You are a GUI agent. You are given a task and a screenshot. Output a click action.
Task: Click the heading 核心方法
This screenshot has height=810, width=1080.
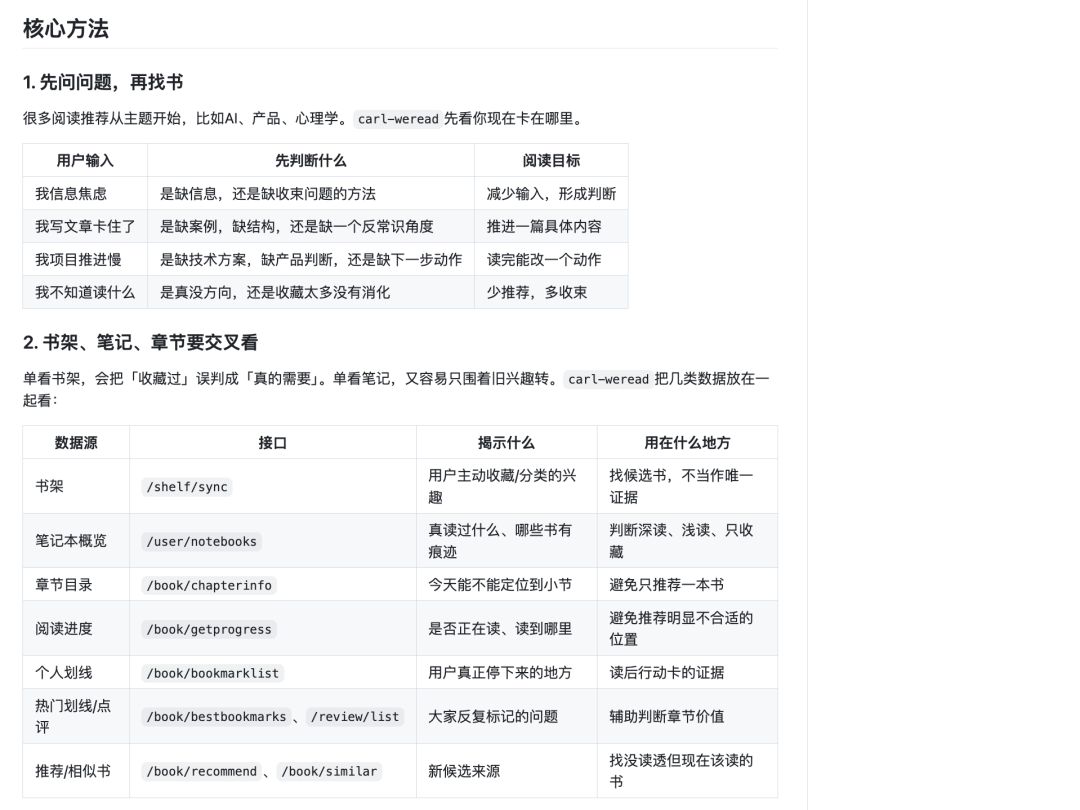[65, 29]
